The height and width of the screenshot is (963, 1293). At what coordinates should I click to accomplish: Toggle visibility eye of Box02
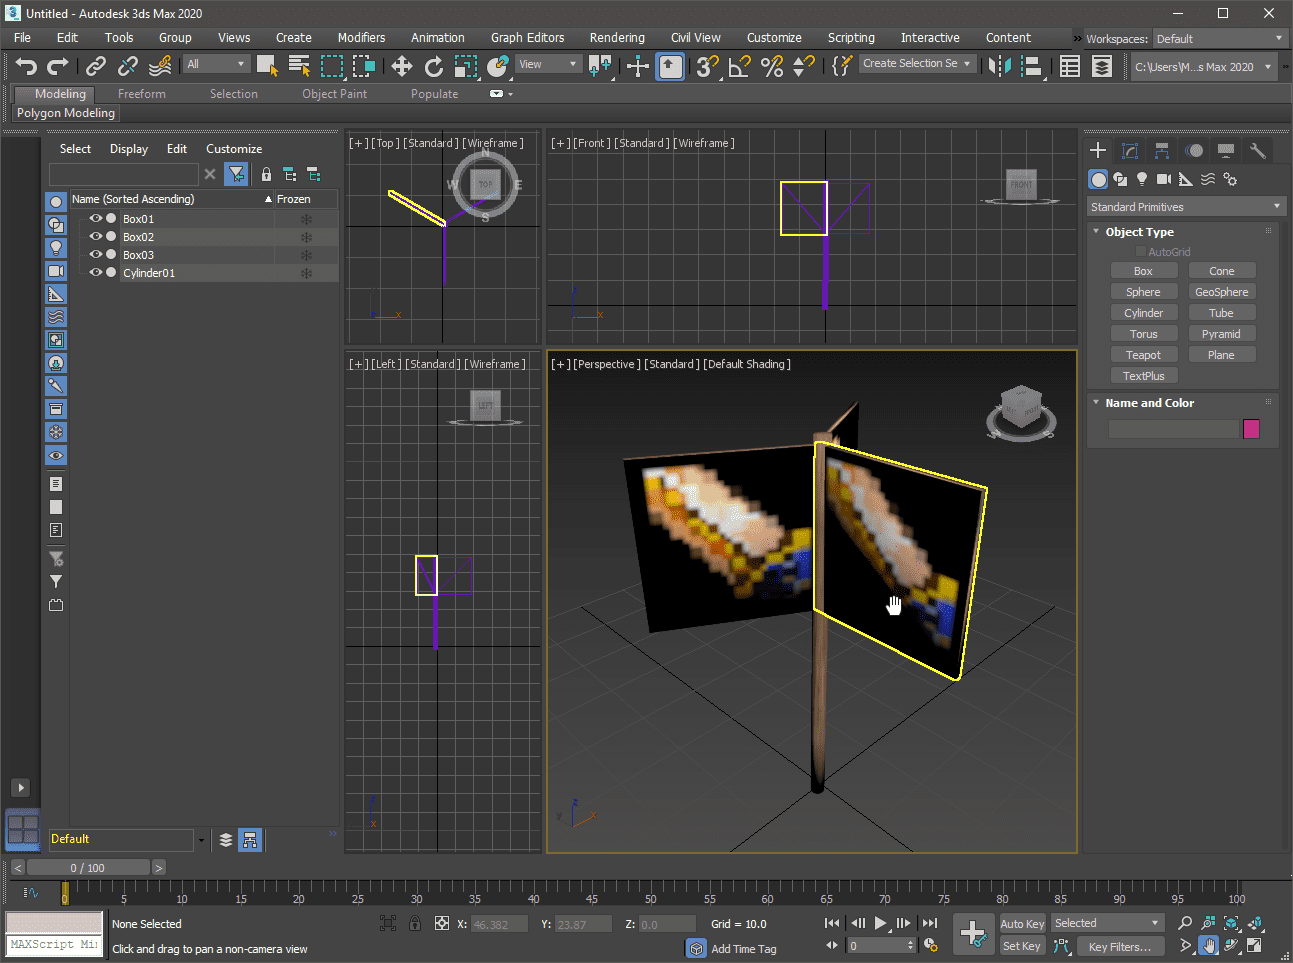pos(96,236)
